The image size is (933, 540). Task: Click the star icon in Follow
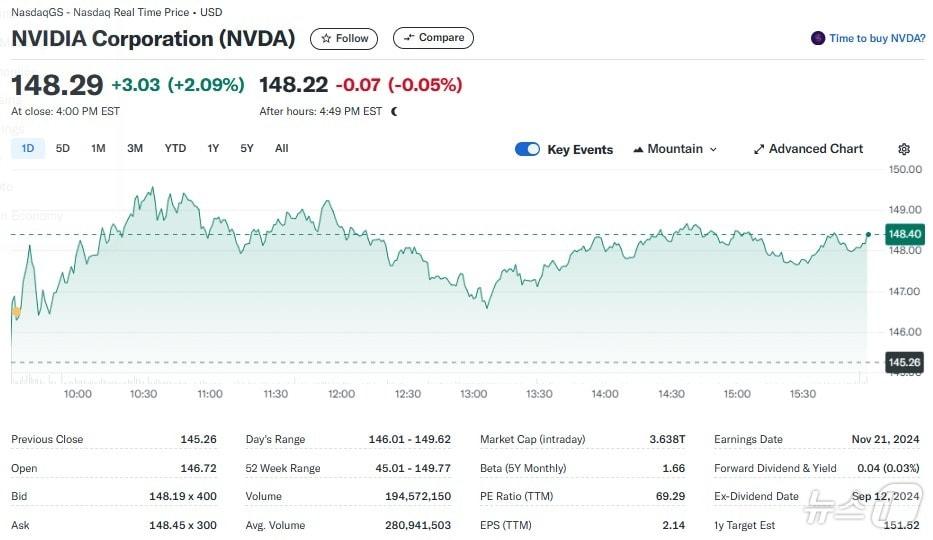click(326, 38)
